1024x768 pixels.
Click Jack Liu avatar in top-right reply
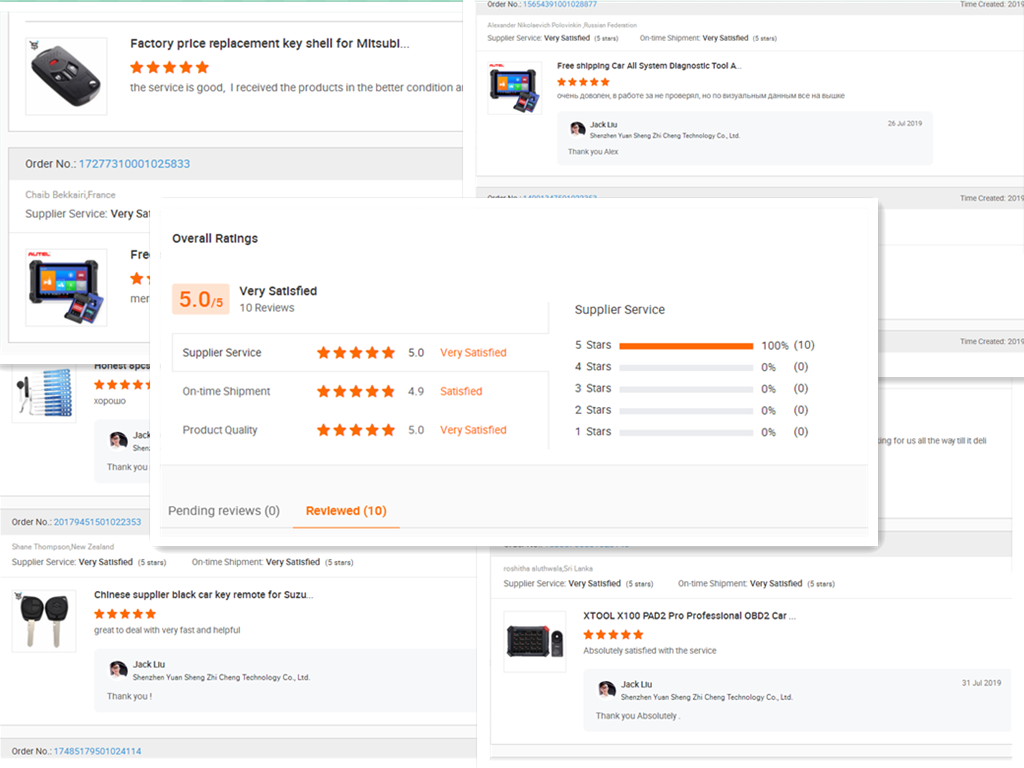tap(577, 129)
